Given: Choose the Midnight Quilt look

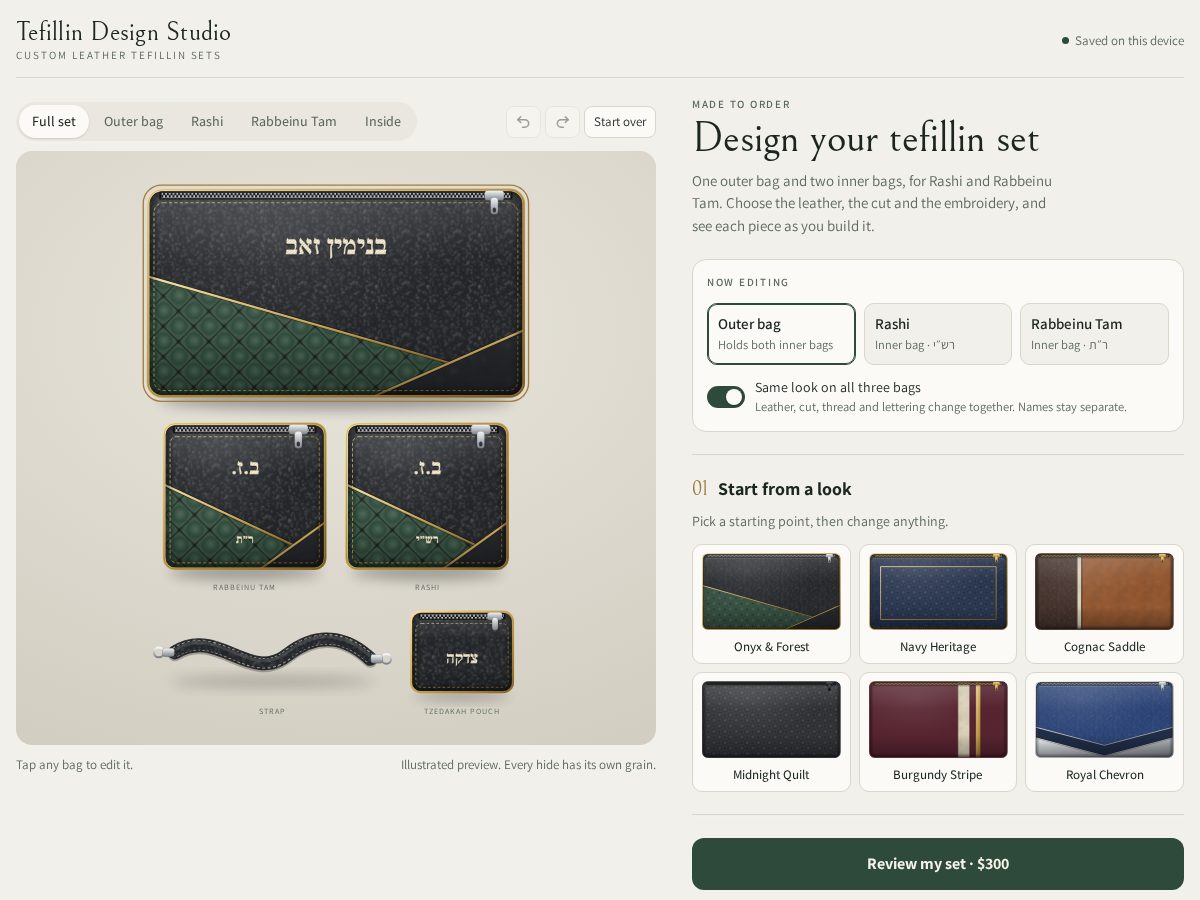Looking at the screenshot, I should point(771,732).
